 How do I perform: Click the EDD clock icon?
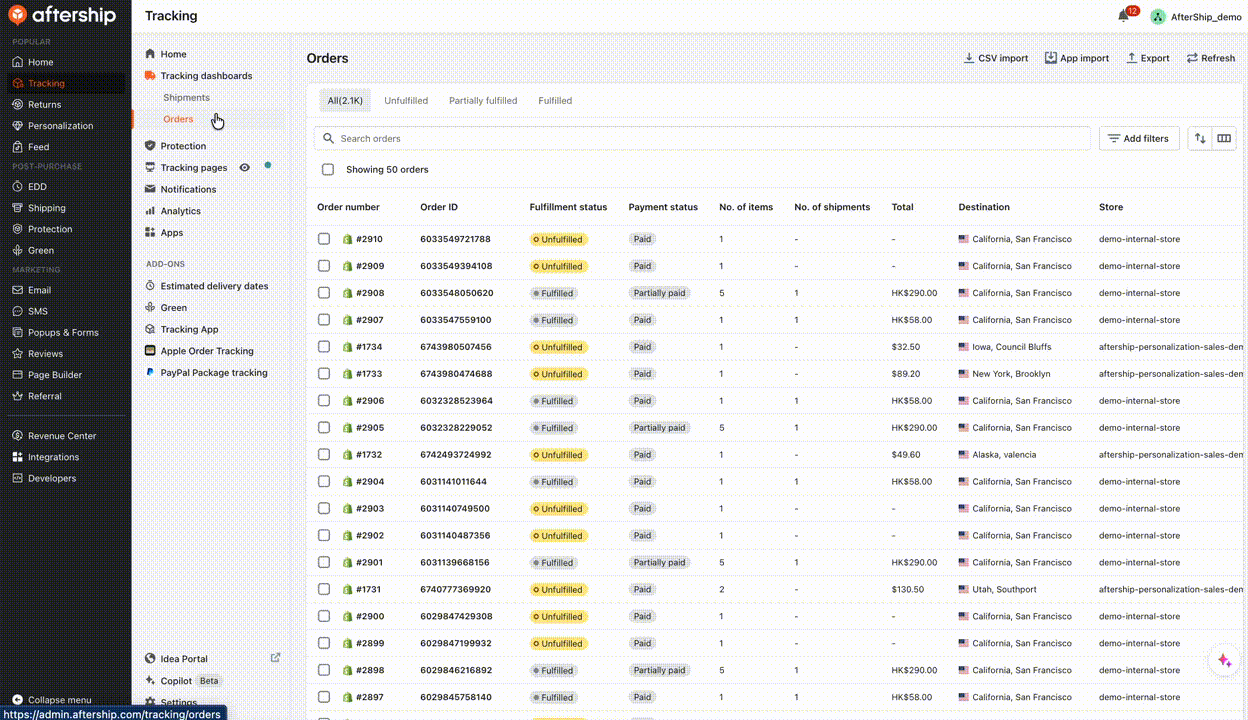point(18,187)
